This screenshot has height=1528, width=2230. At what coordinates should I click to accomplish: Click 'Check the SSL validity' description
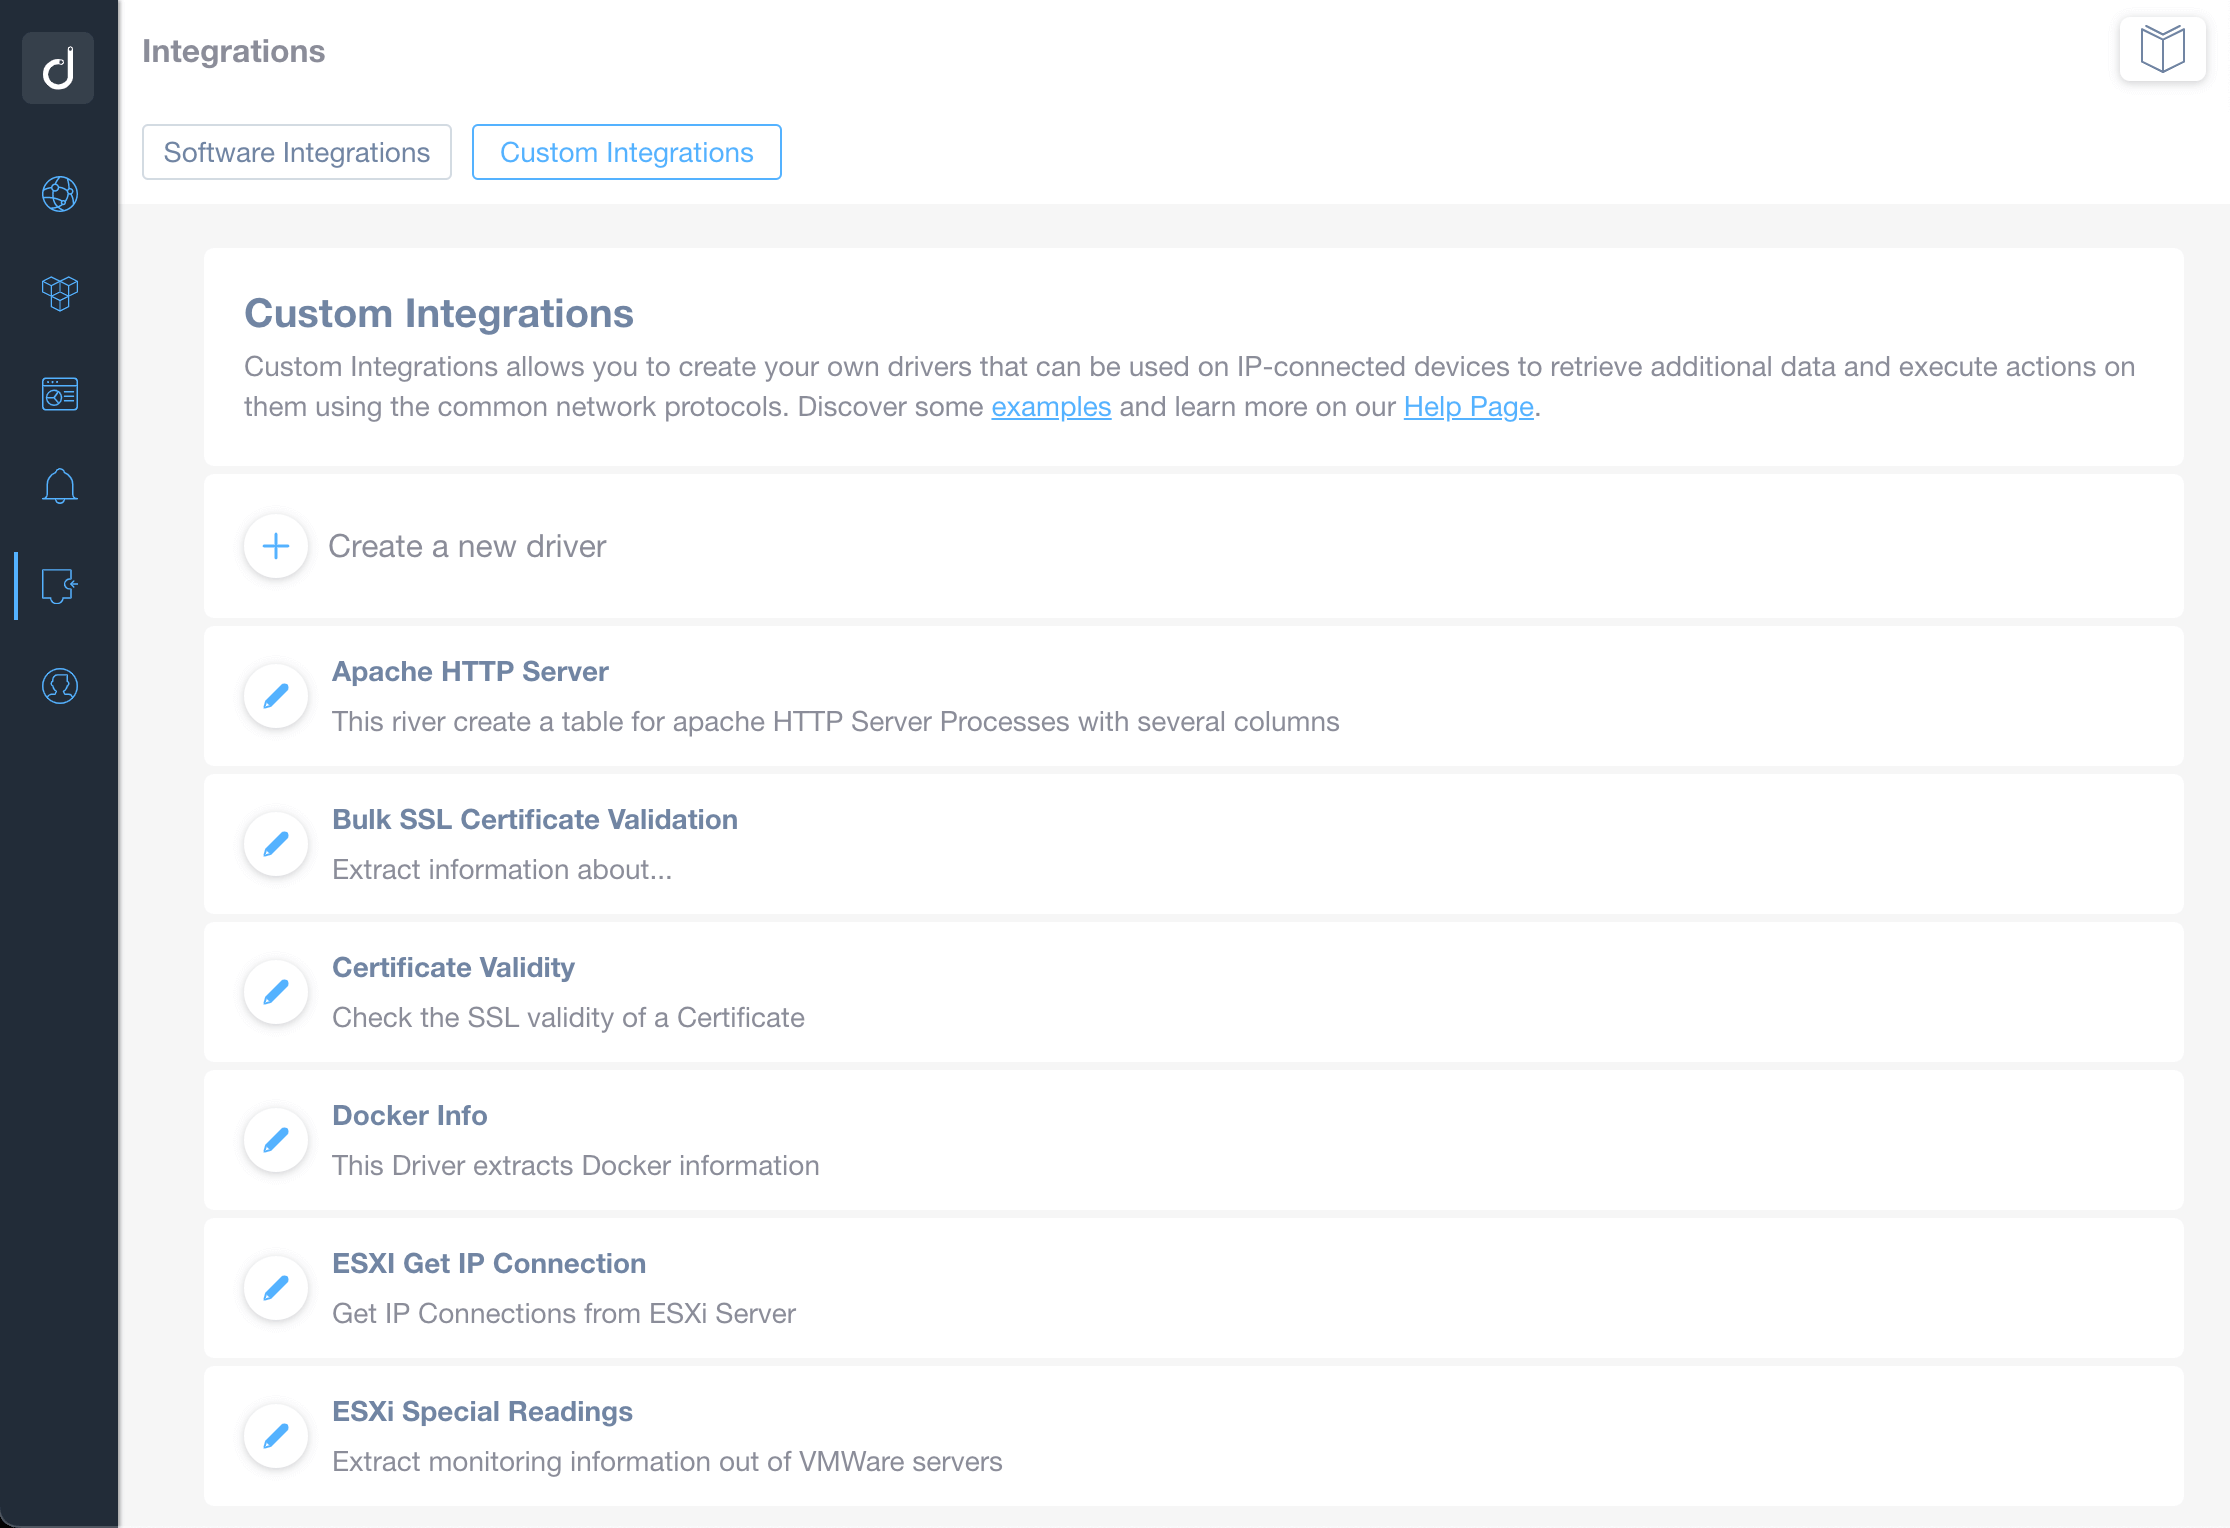pyautogui.click(x=568, y=1017)
